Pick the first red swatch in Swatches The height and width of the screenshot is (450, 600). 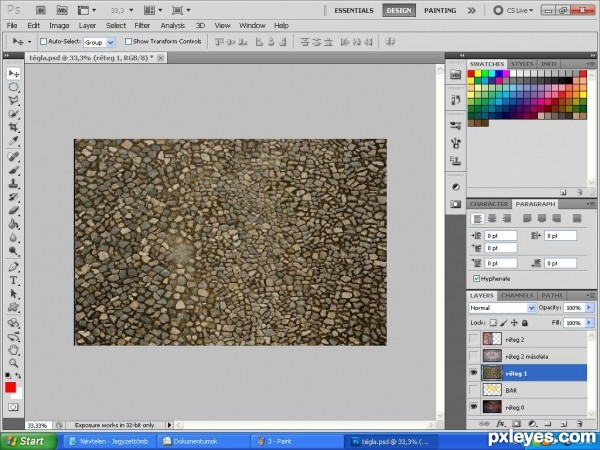(x=471, y=73)
